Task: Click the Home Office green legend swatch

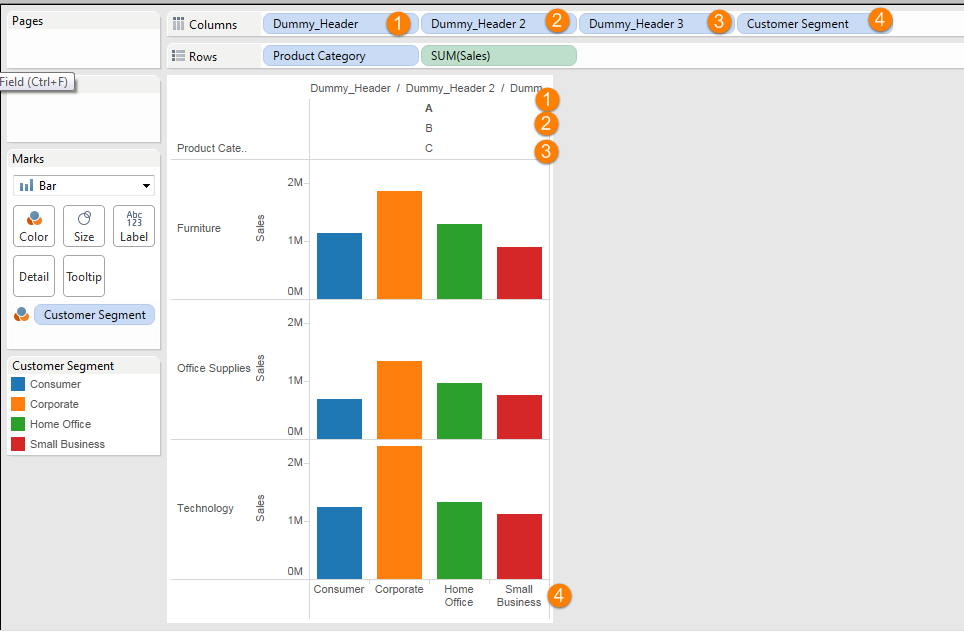Action: [18, 424]
